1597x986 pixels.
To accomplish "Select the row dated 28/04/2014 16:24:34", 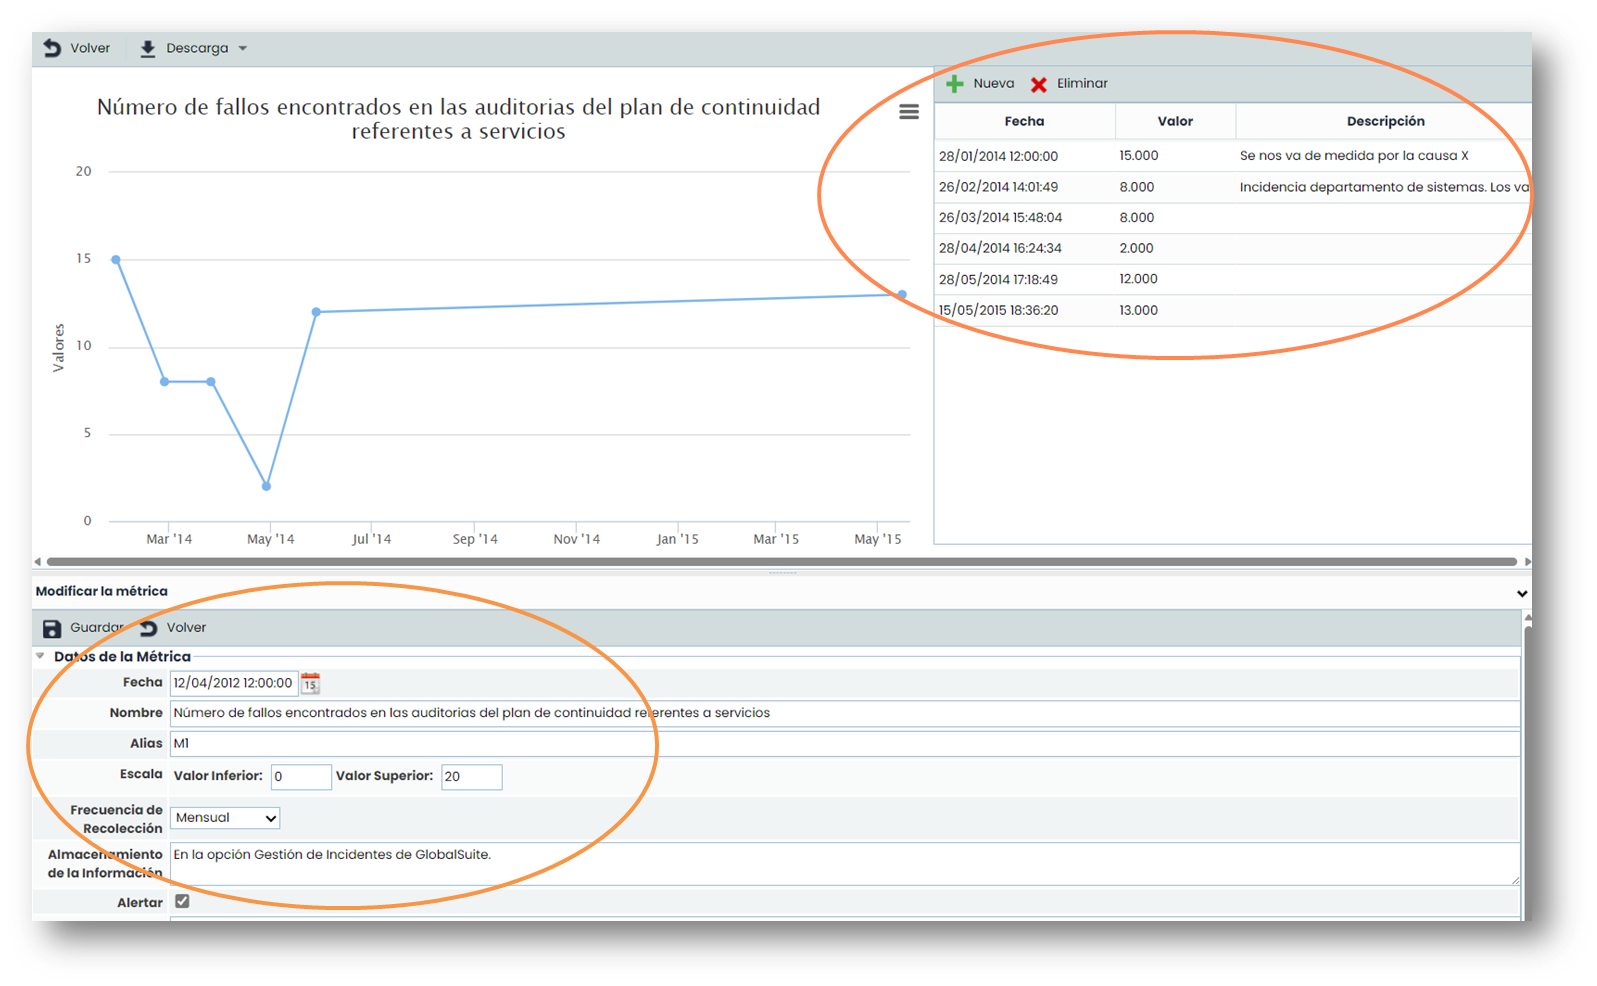I will point(1000,248).
